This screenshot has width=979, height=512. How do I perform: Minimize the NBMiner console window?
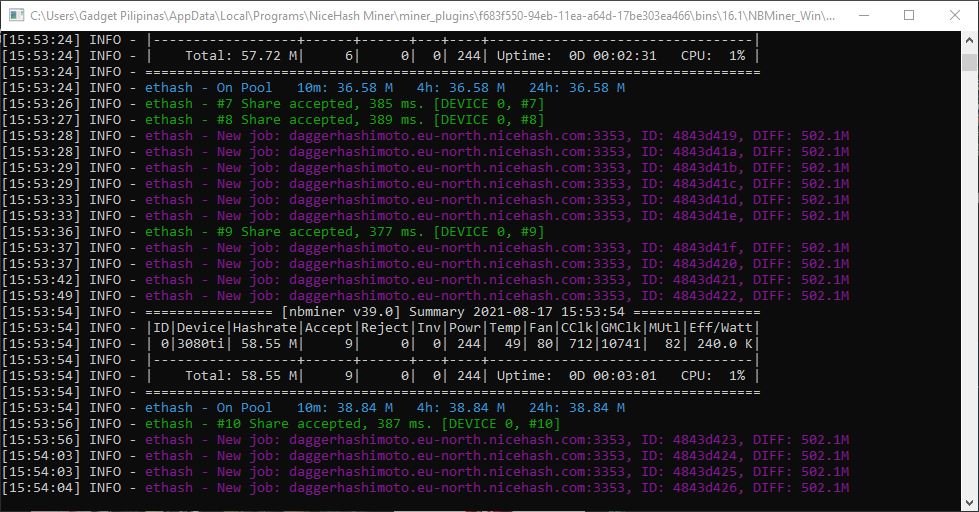pos(864,15)
